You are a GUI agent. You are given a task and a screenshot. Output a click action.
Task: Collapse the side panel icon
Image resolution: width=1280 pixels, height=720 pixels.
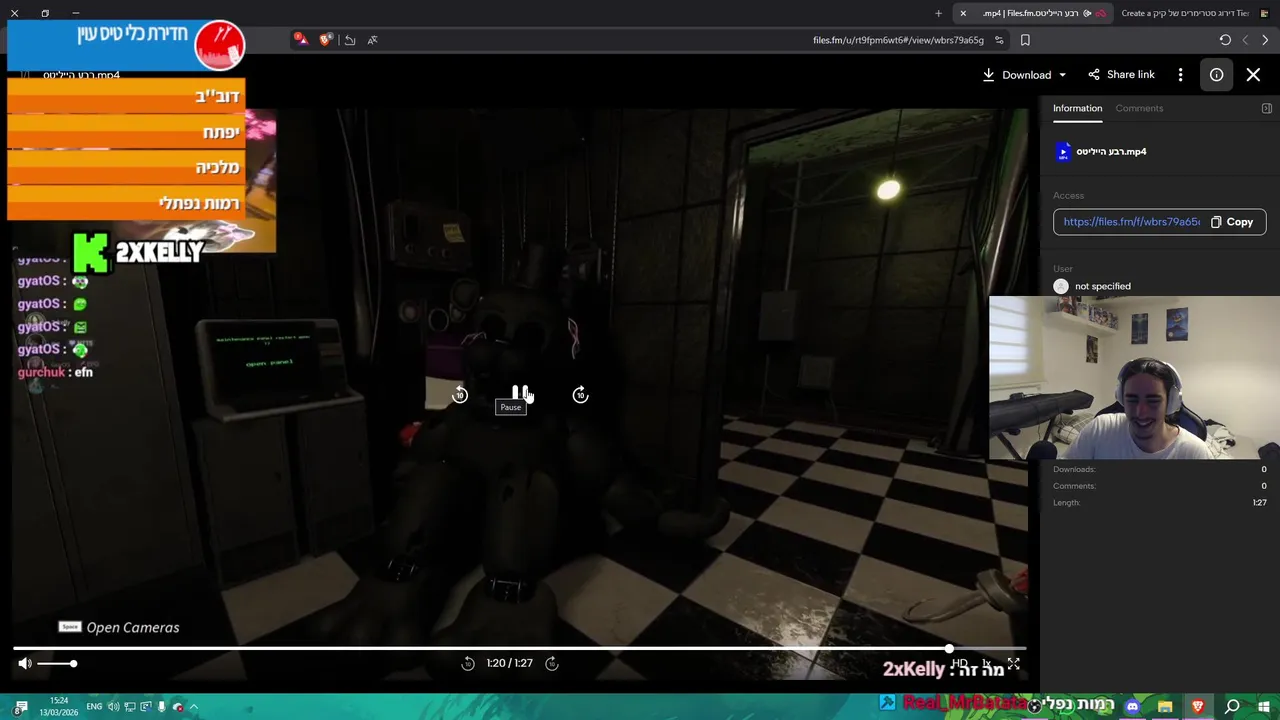pyautogui.click(x=1266, y=108)
